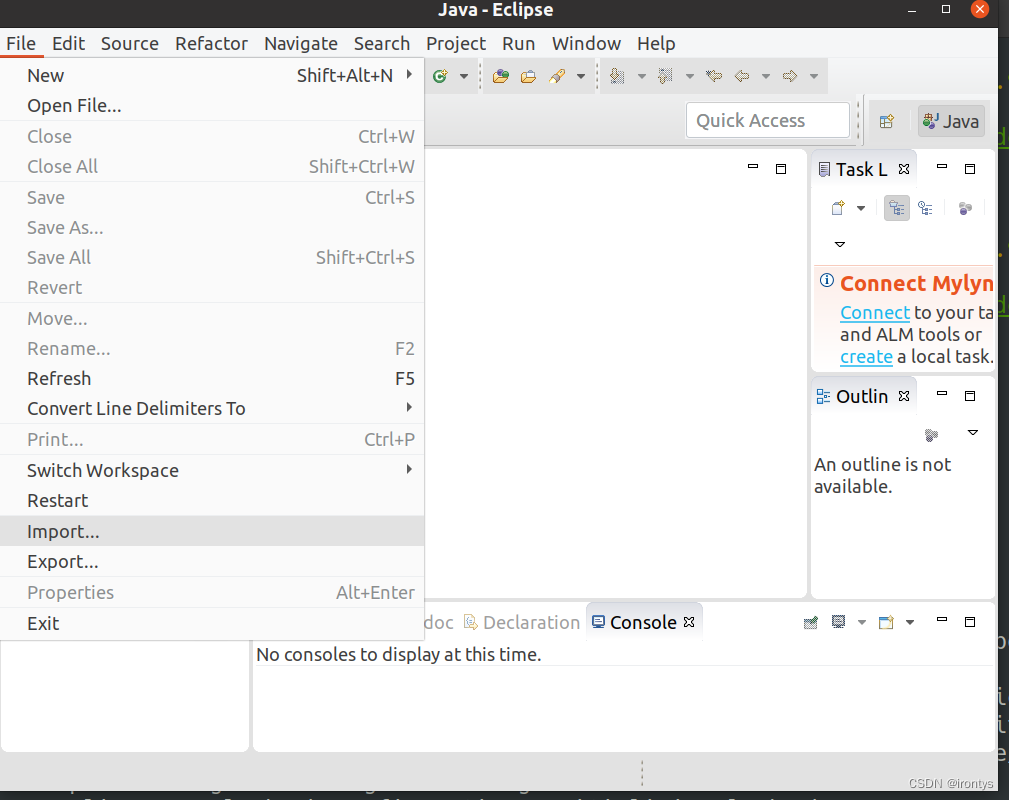Choose Export... from the File menu

click(x=212, y=562)
